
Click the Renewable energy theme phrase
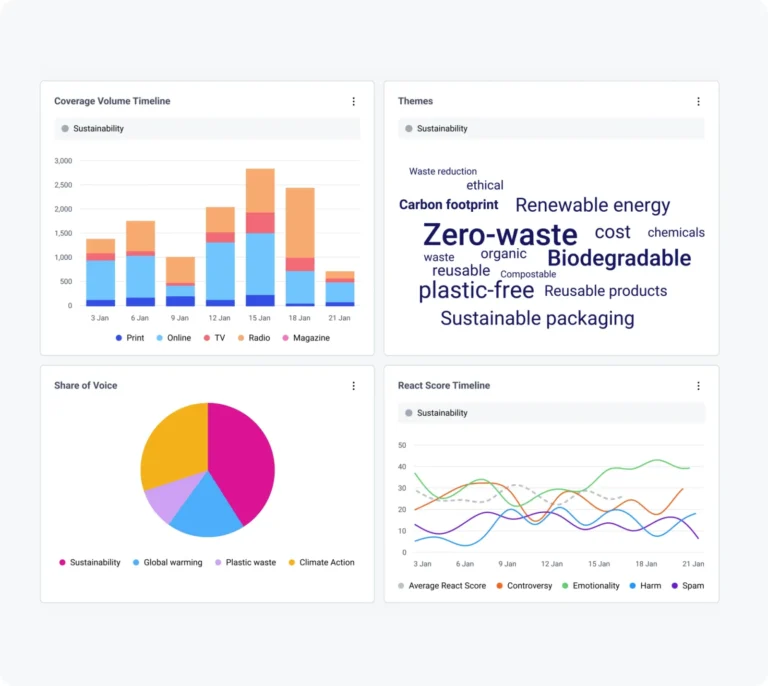[x=593, y=205]
